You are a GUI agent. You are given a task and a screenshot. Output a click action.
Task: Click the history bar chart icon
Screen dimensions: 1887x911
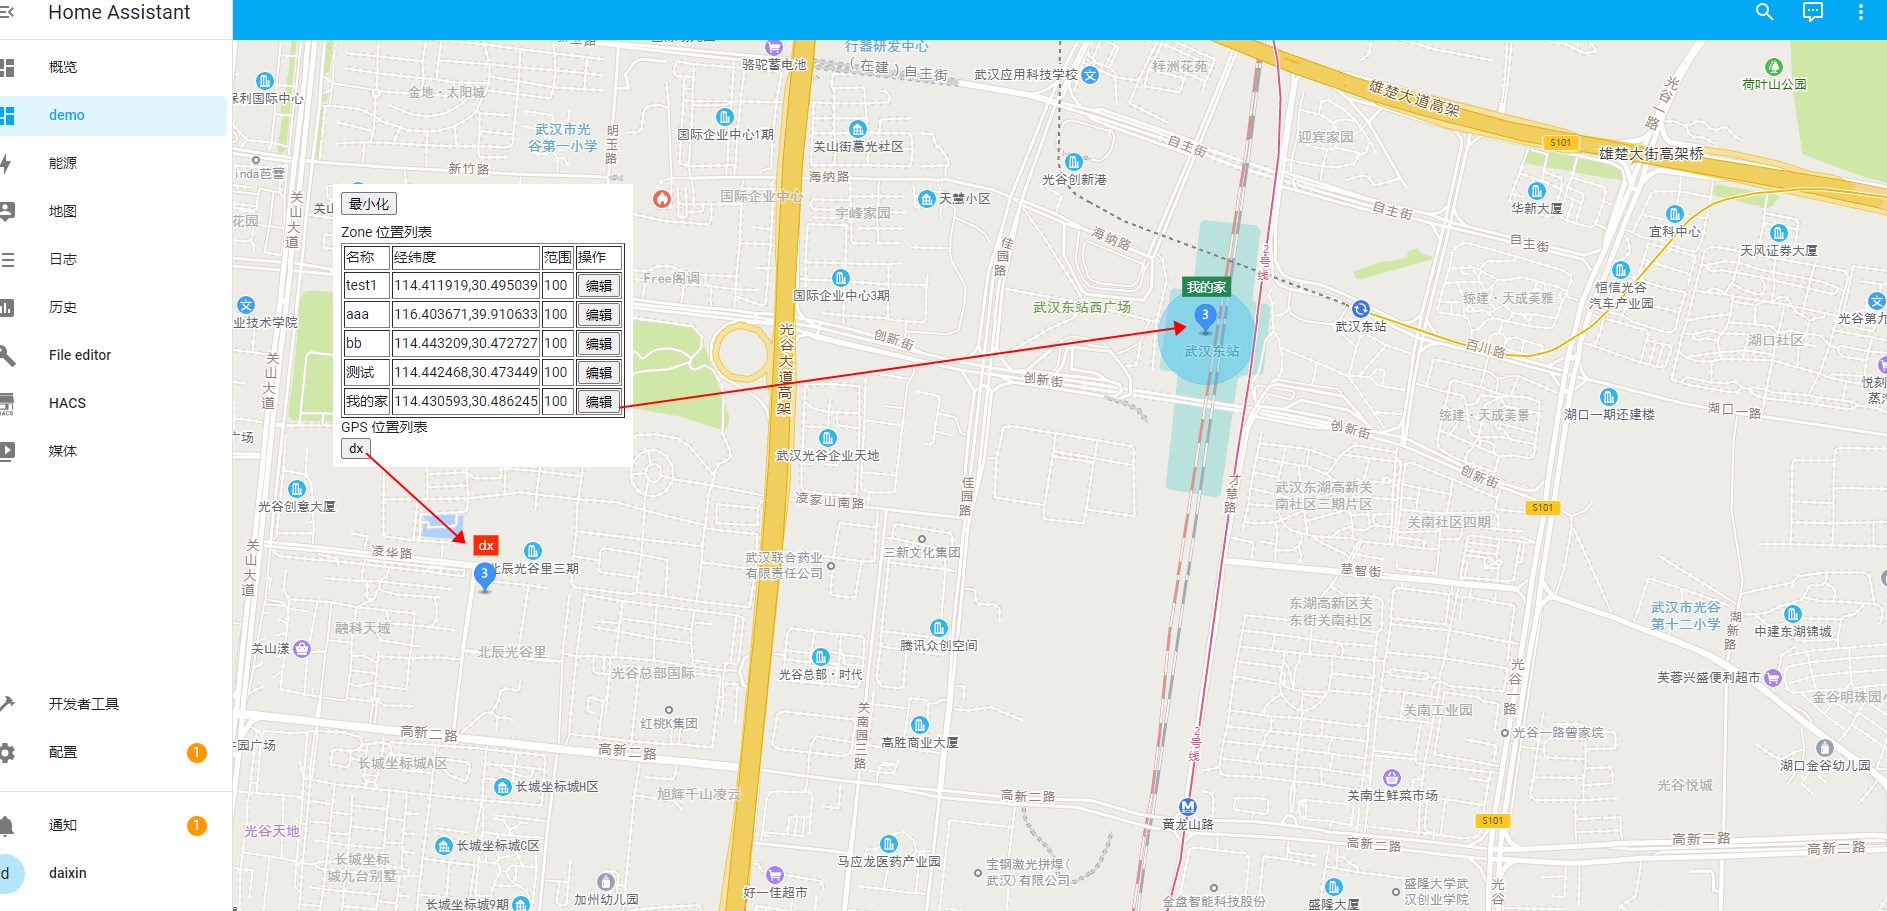[x=7, y=307]
